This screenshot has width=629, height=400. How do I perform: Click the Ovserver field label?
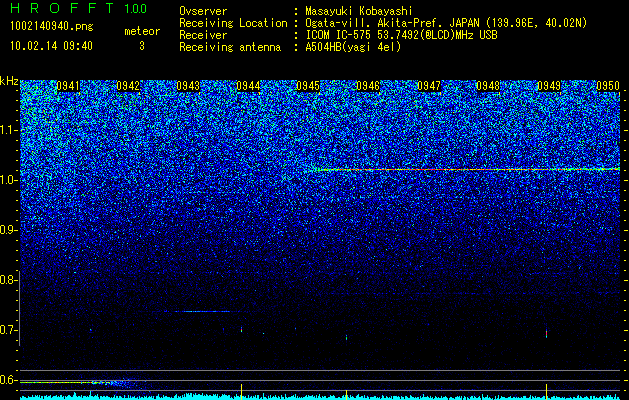click(203, 11)
